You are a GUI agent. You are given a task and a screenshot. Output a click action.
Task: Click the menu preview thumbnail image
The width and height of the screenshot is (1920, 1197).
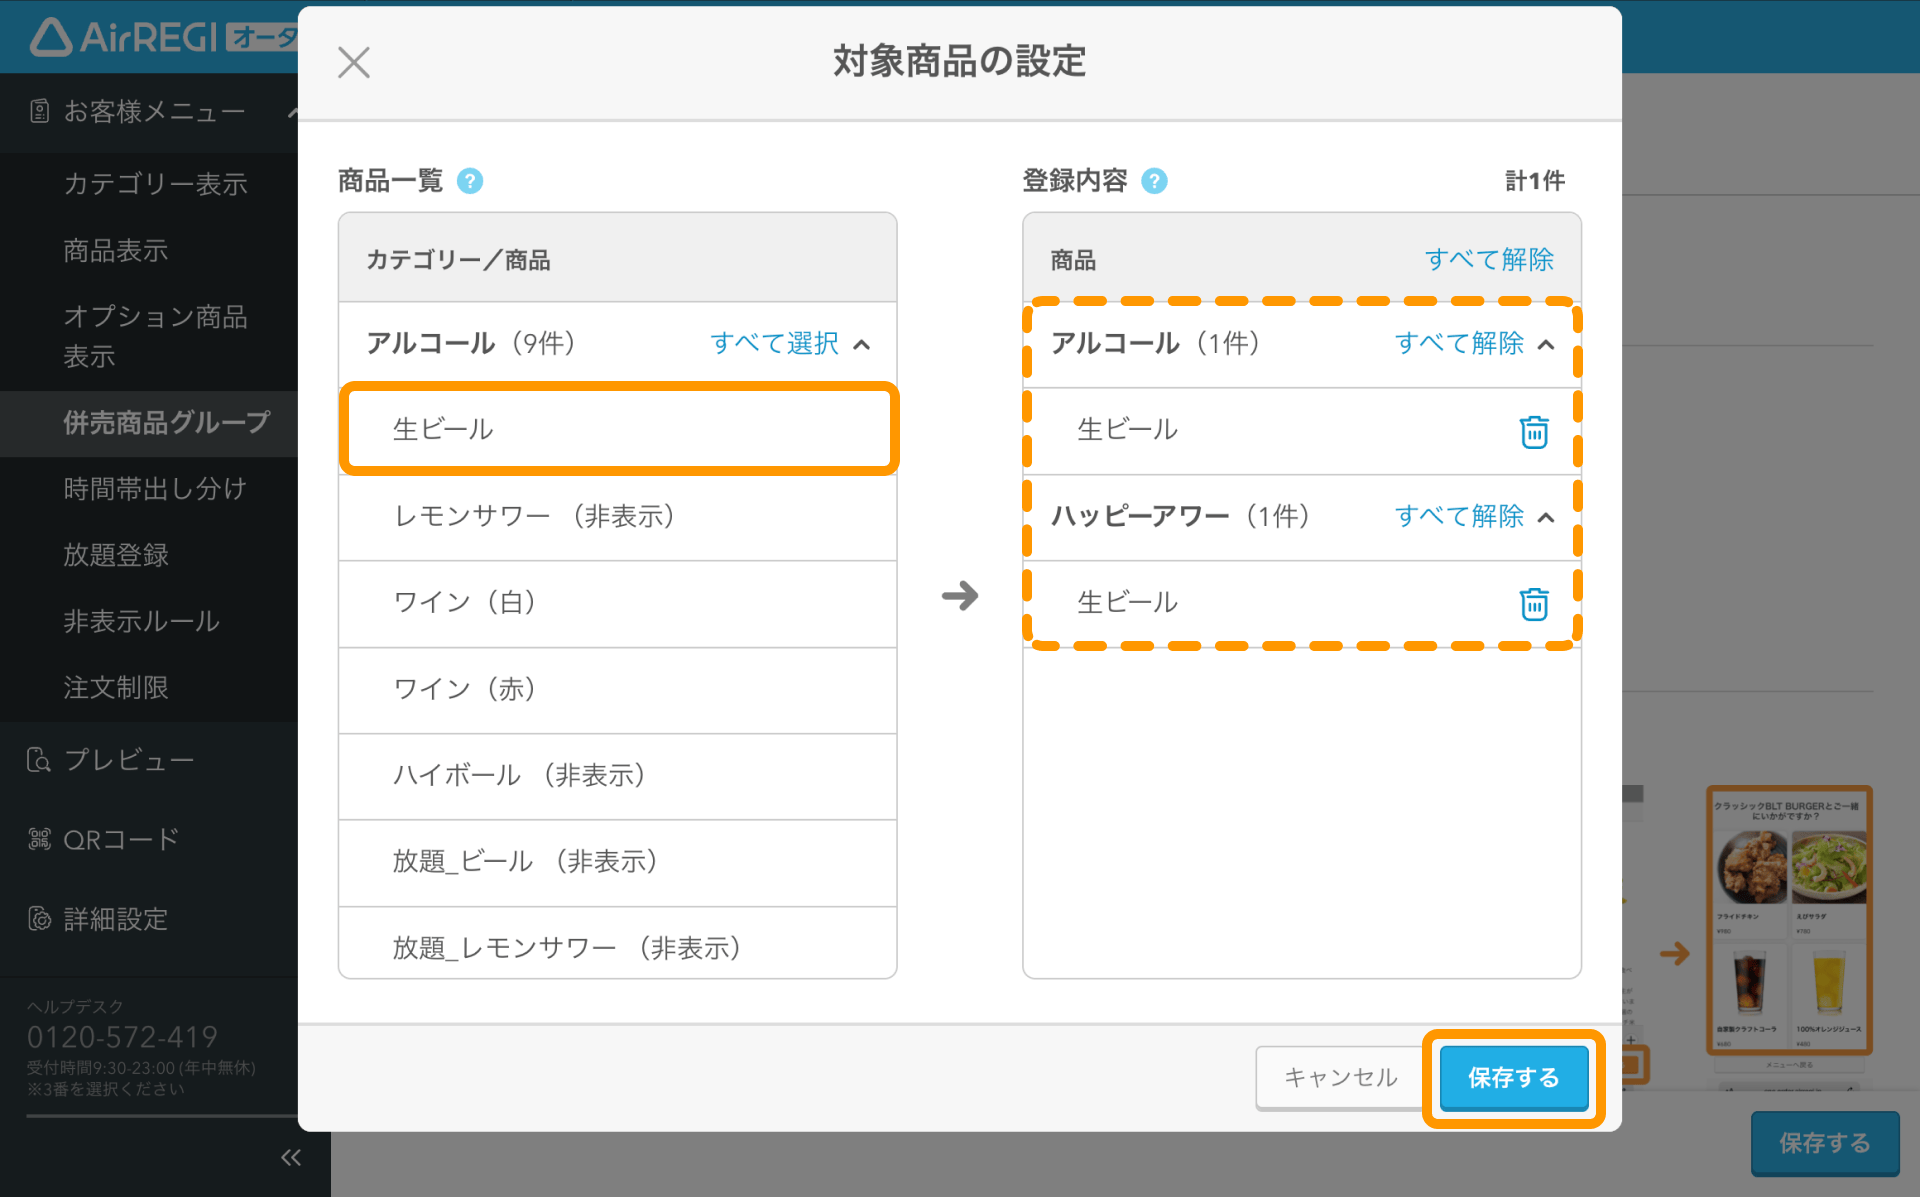pyautogui.click(x=1789, y=920)
